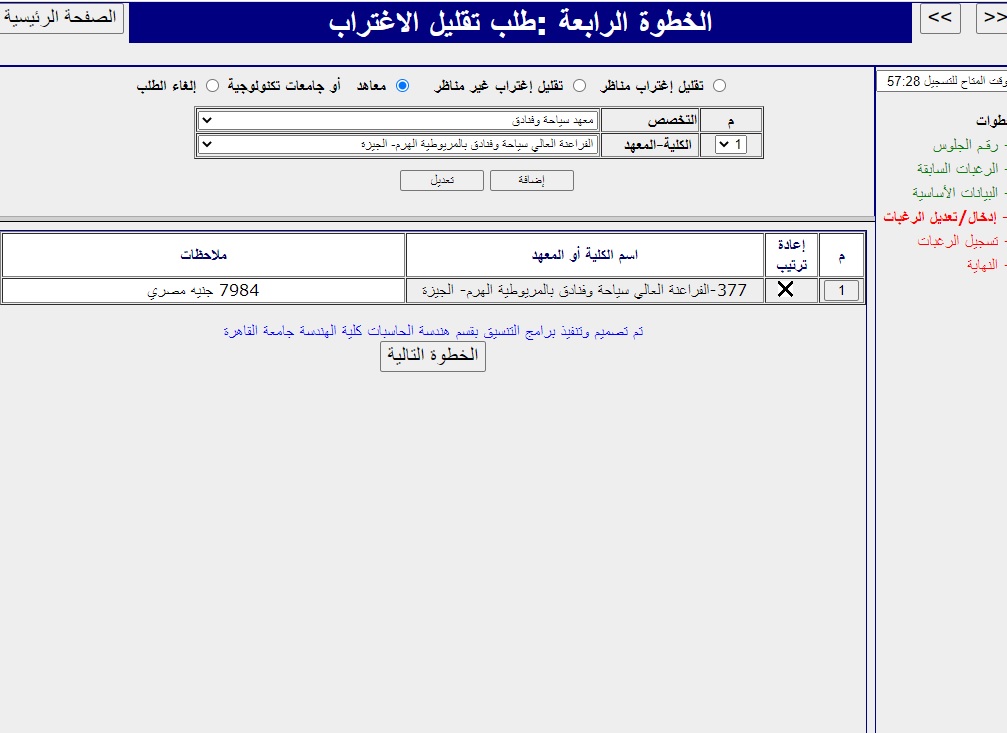Select معاهد أو جامعات تكنولوجية radio button
Image resolution: width=1007 pixels, height=733 pixels.
pos(403,85)
